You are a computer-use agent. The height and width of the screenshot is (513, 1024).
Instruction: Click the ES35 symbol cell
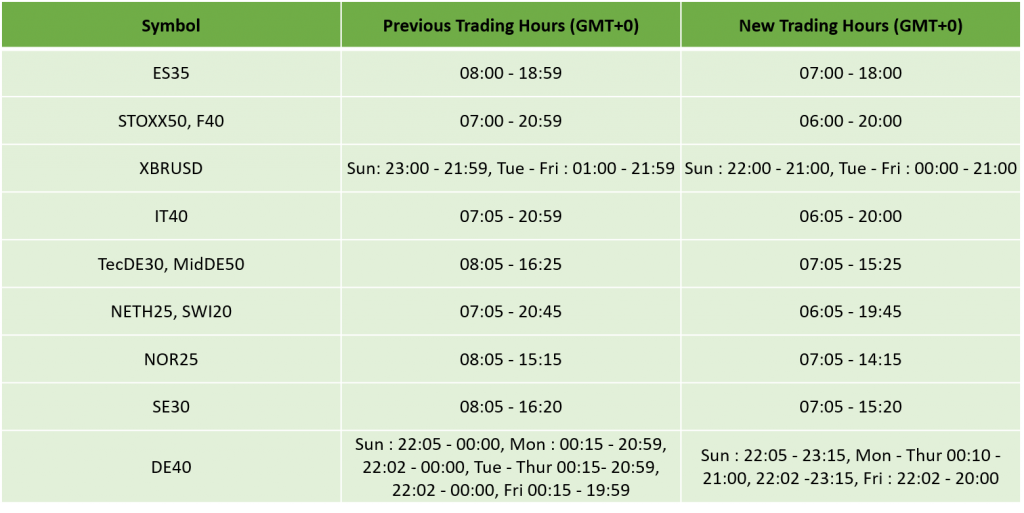(x=171, y=73)
